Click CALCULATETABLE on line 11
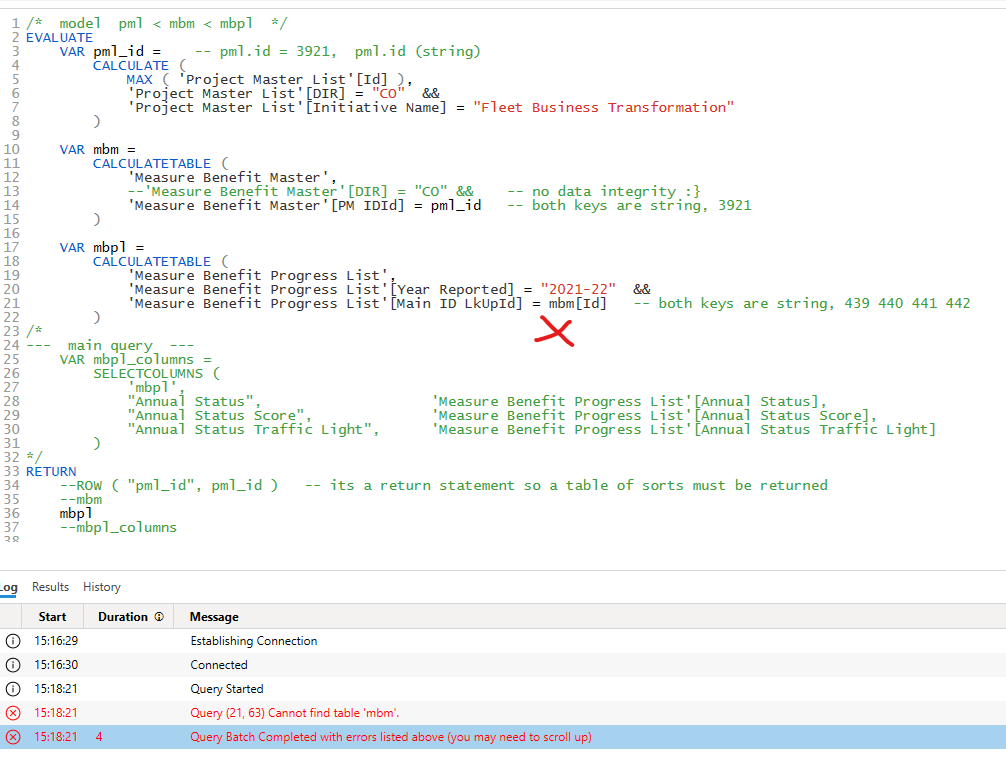 click(x=151, y=164)
